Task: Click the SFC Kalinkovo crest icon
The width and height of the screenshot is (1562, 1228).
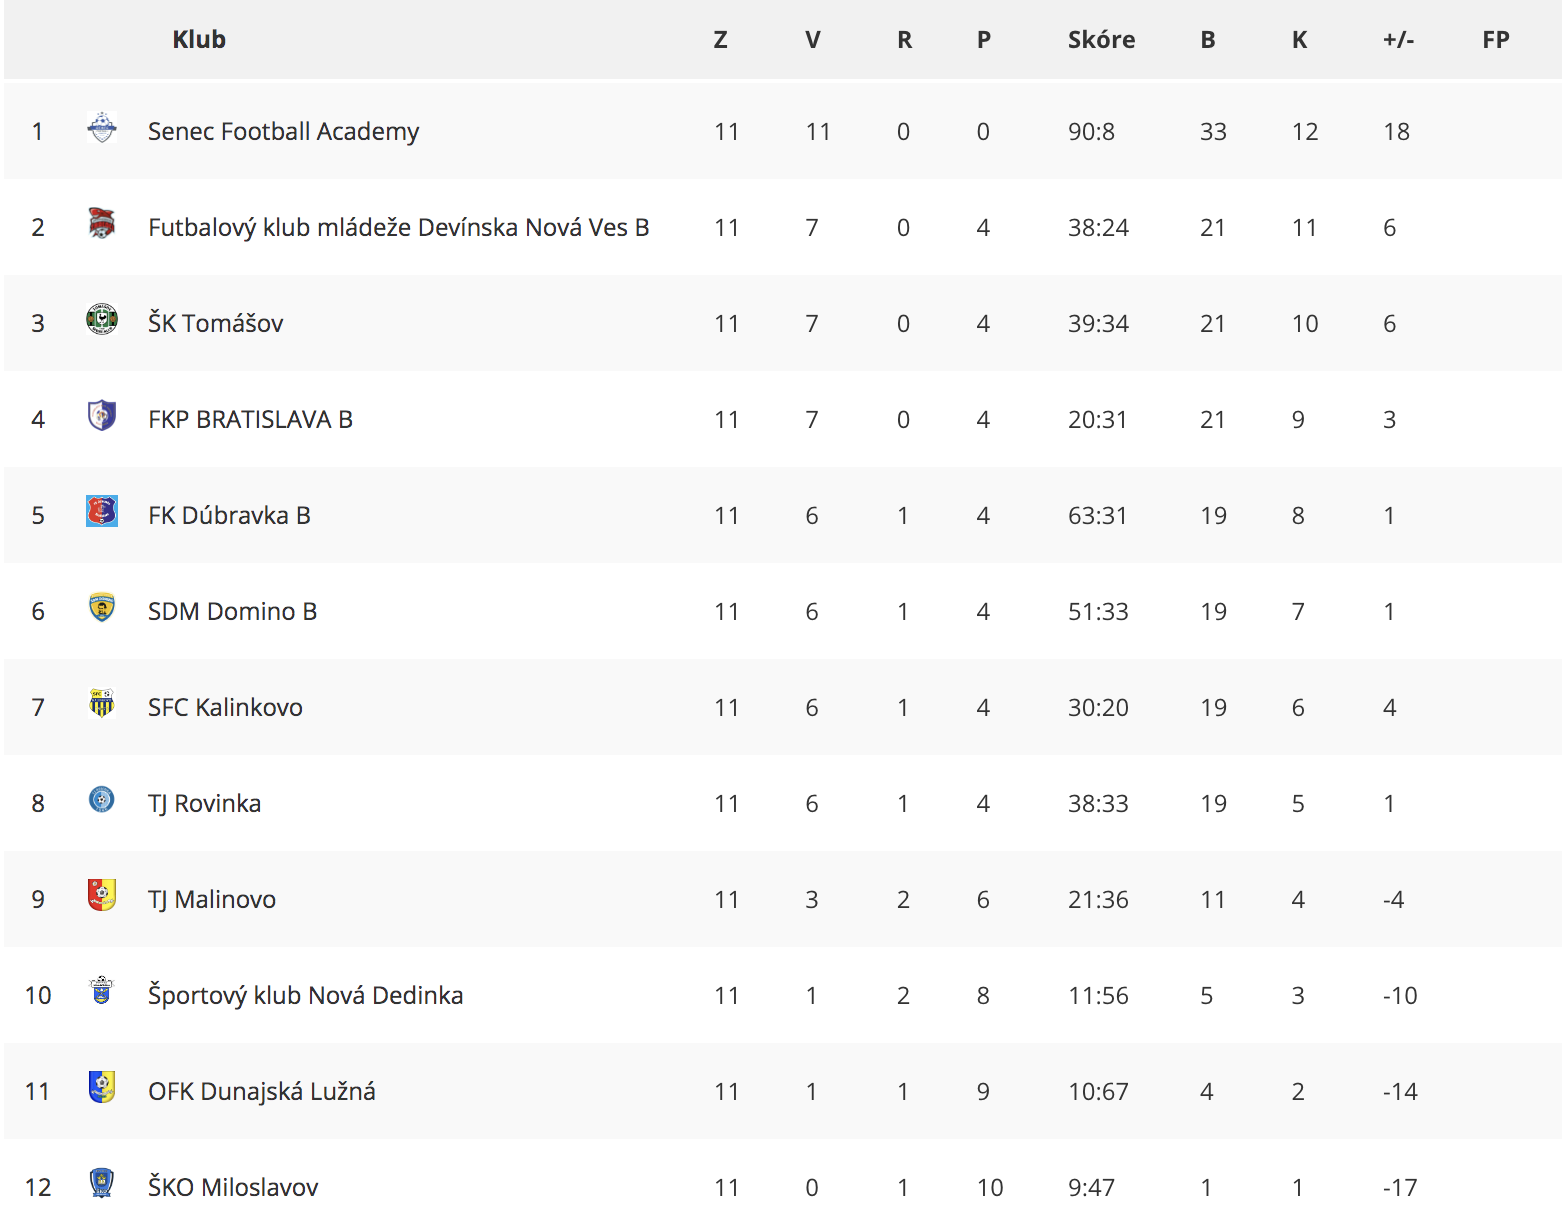Action: [101, 704]
